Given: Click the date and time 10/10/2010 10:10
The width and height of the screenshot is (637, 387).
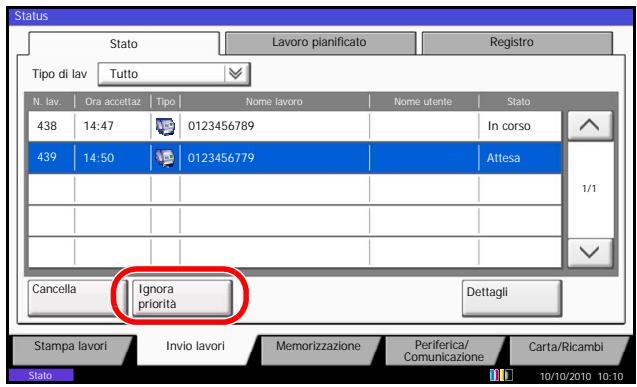Looking at the screenshot, I should pos(581,376).
